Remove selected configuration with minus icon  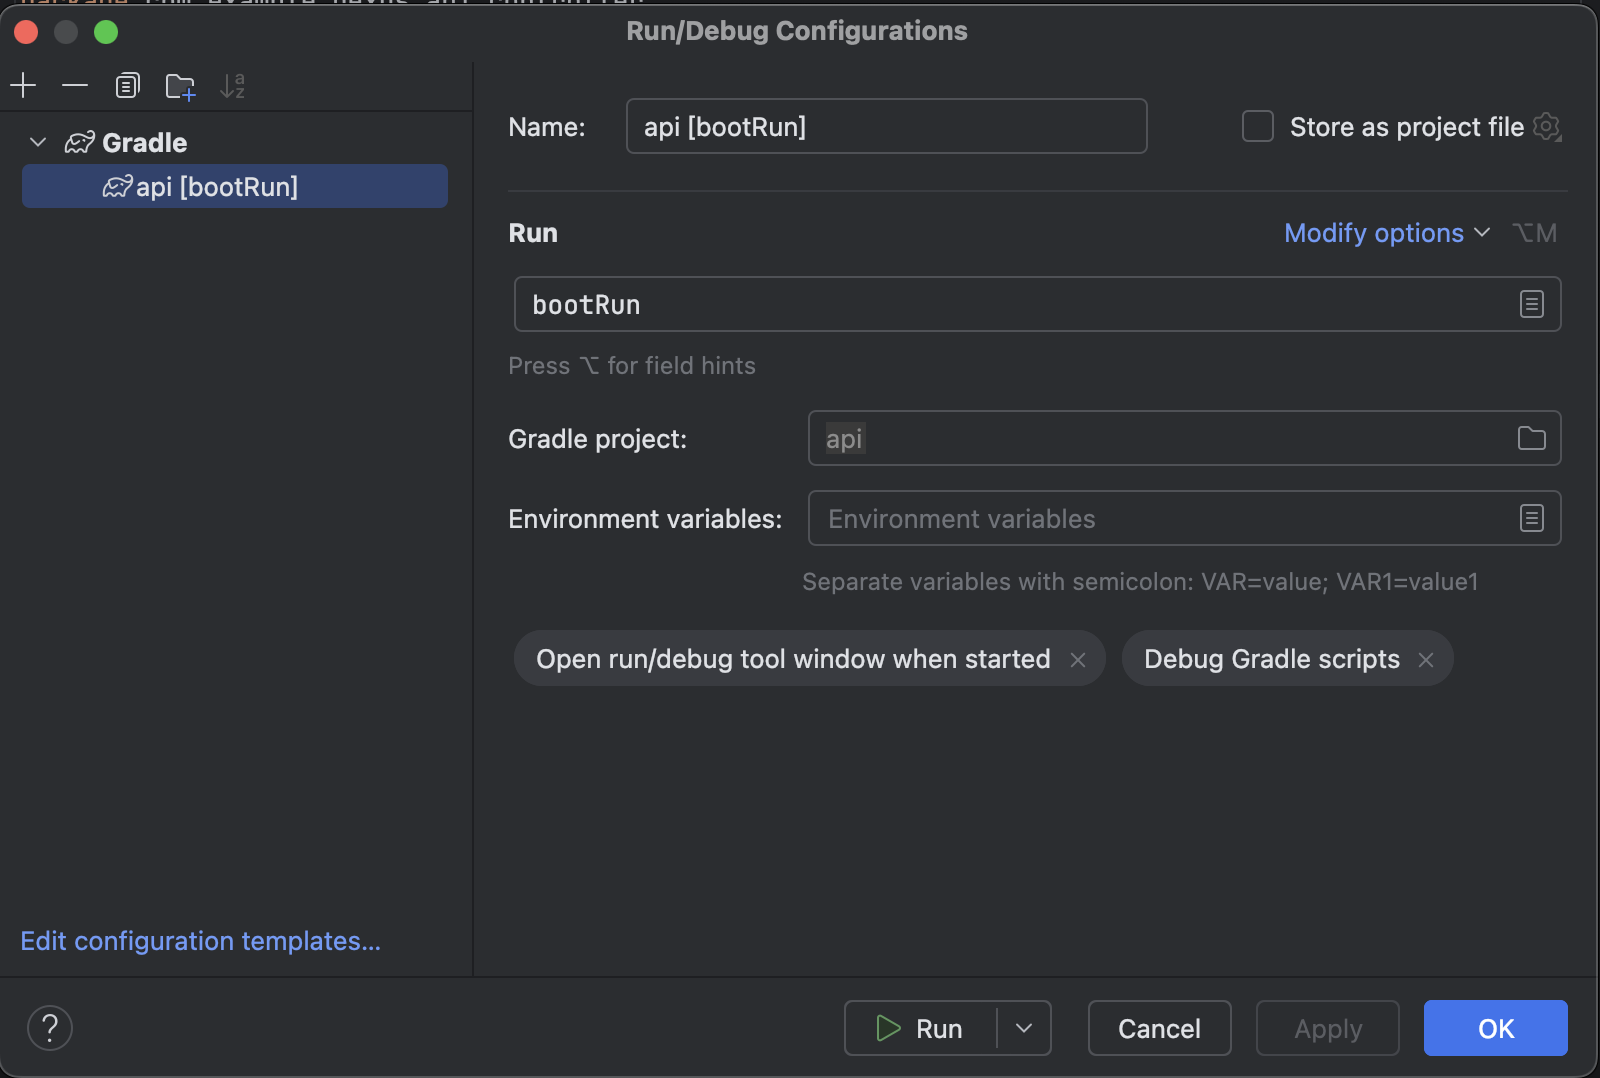click(75, 86)
